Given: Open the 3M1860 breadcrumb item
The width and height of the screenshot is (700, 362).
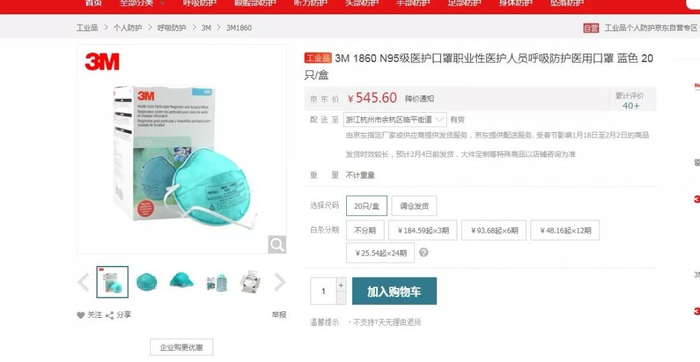Looking at the screenshot, I should [x=239, y=28].
